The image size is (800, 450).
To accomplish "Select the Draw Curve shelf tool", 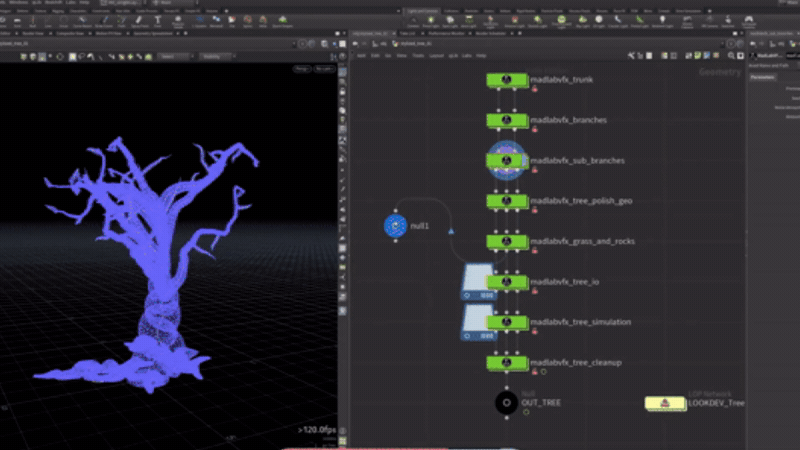I will [104, 22].
